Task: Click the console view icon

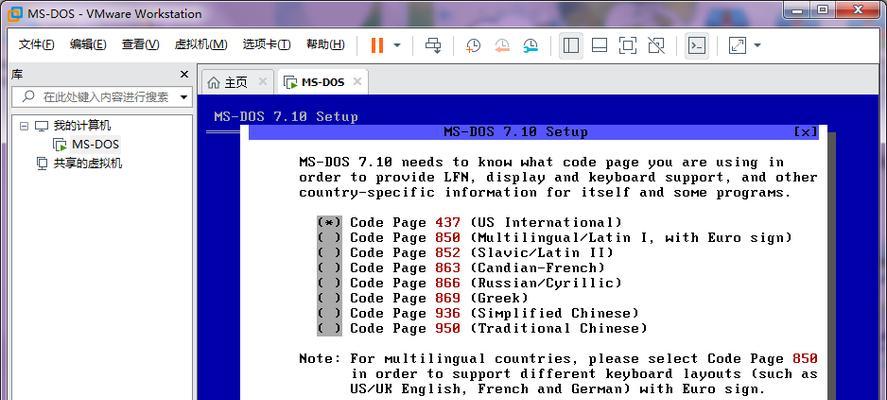Action: coord(697,45)
